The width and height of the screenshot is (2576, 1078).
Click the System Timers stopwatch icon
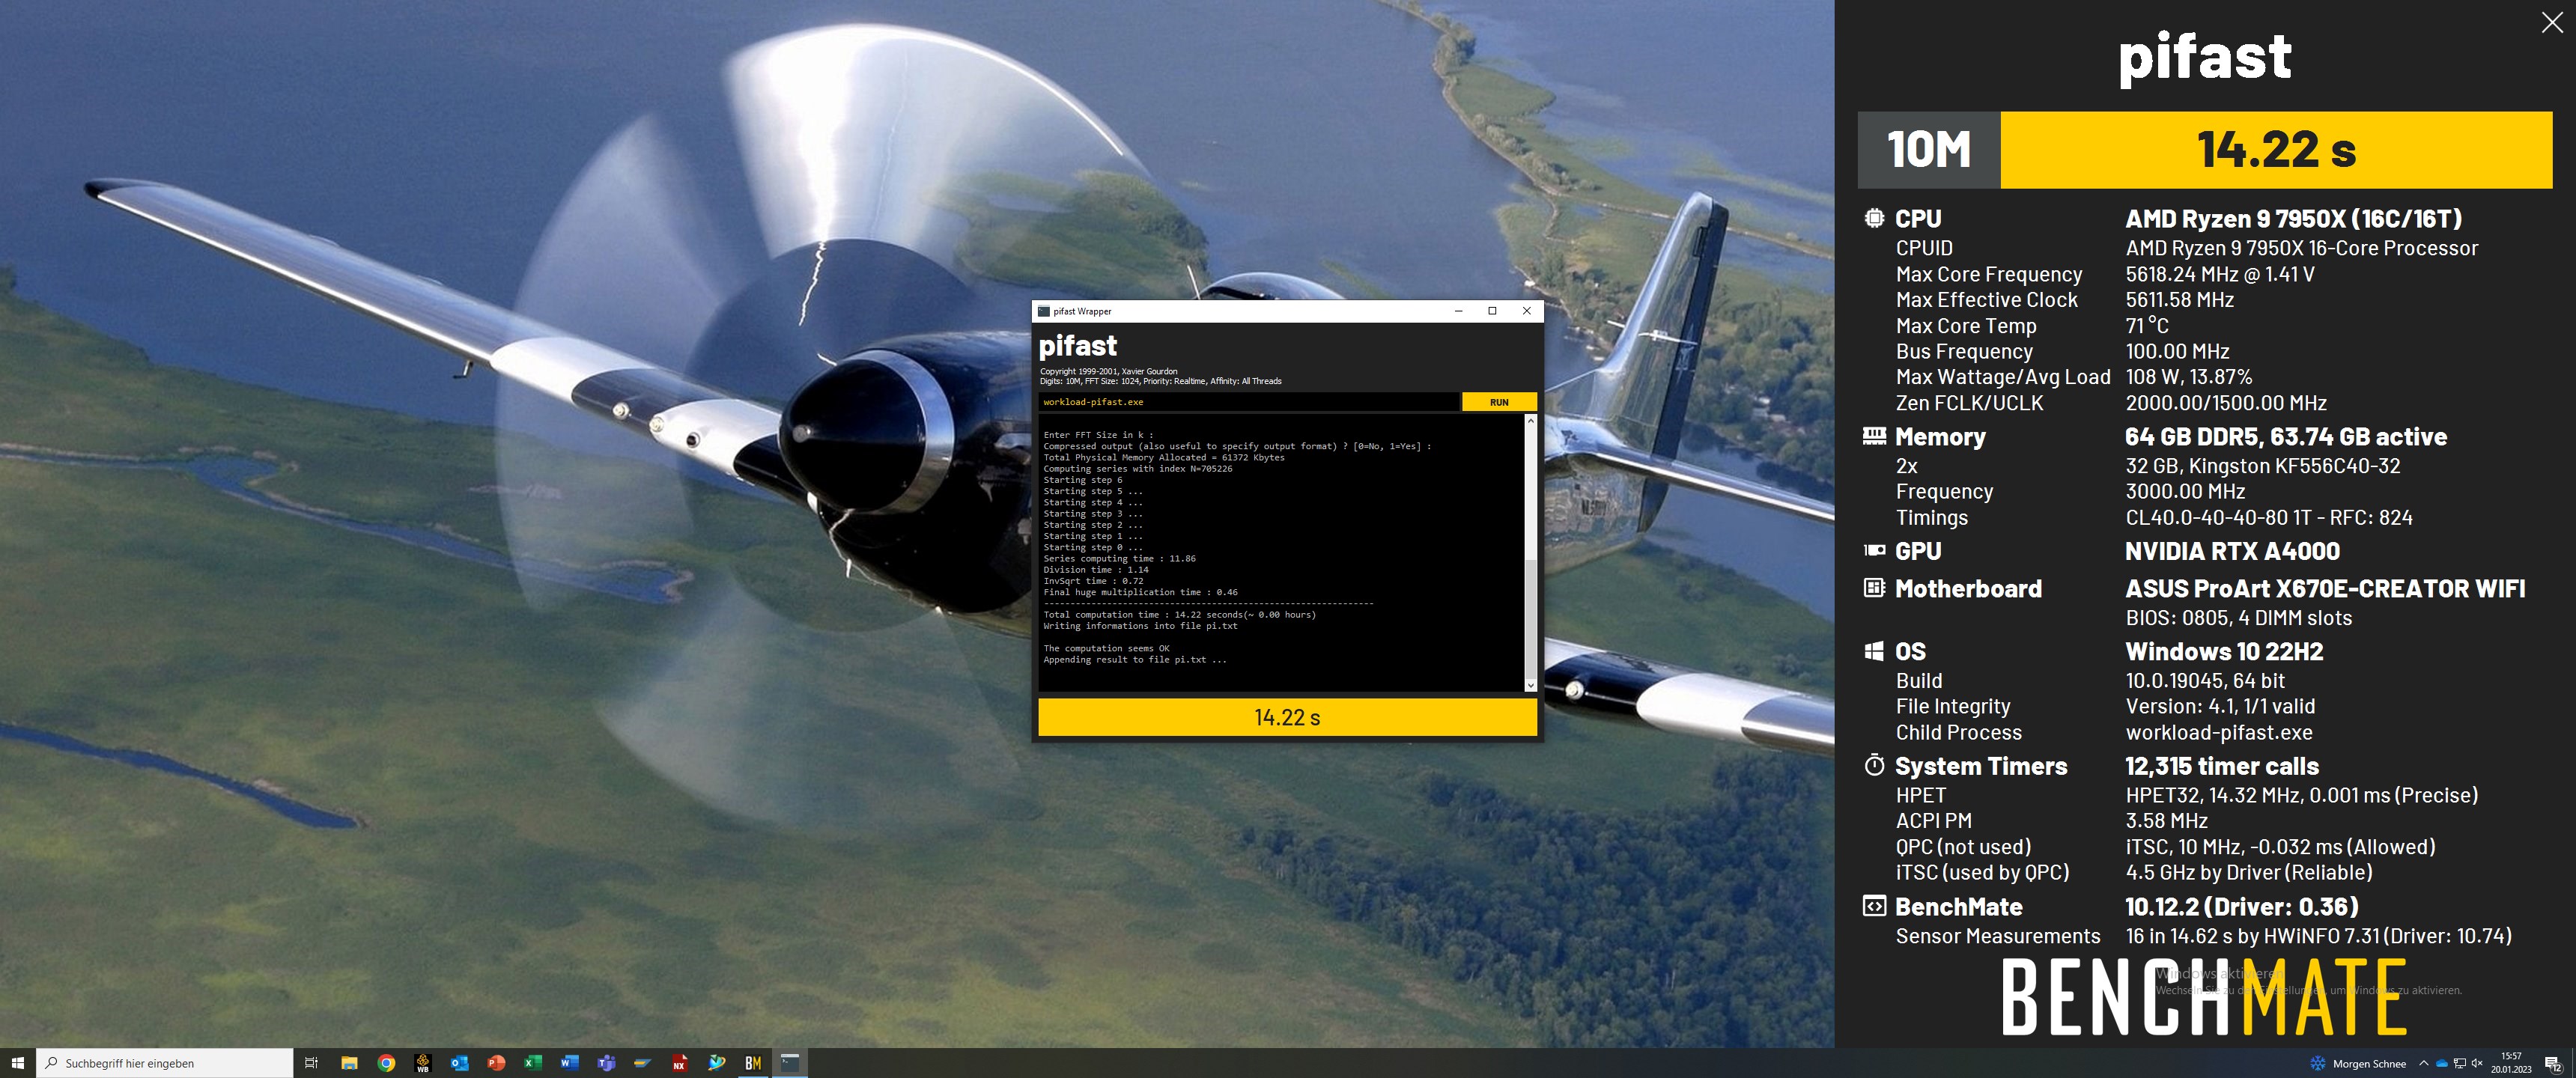coord(1874,765)
